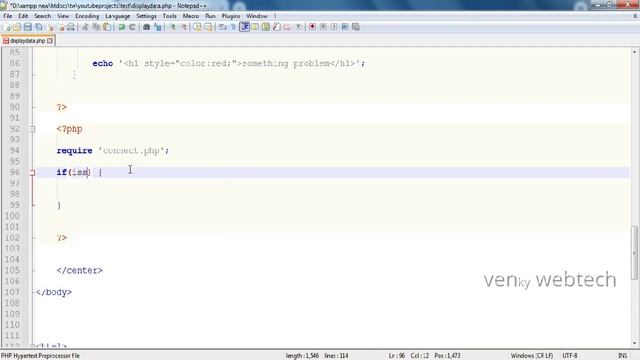Save the current file via toolbar

tap(28, 27)
